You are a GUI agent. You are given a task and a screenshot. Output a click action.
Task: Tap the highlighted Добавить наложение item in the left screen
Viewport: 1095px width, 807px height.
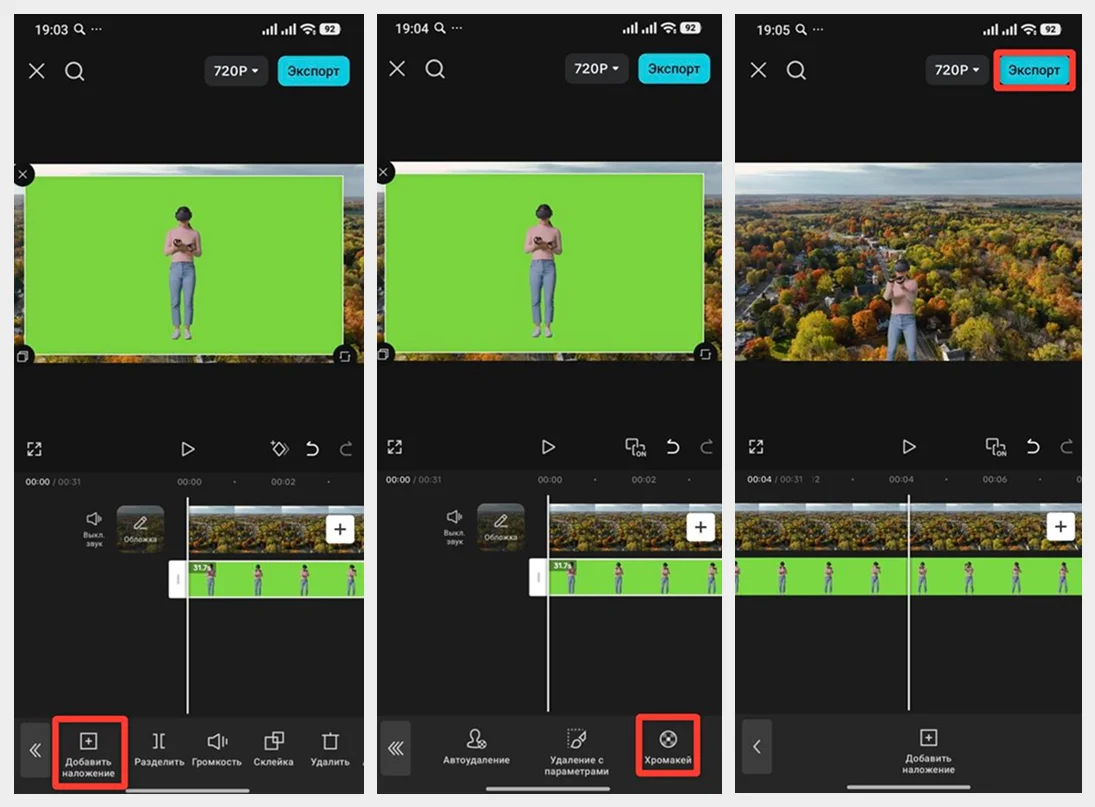point(89,751)
